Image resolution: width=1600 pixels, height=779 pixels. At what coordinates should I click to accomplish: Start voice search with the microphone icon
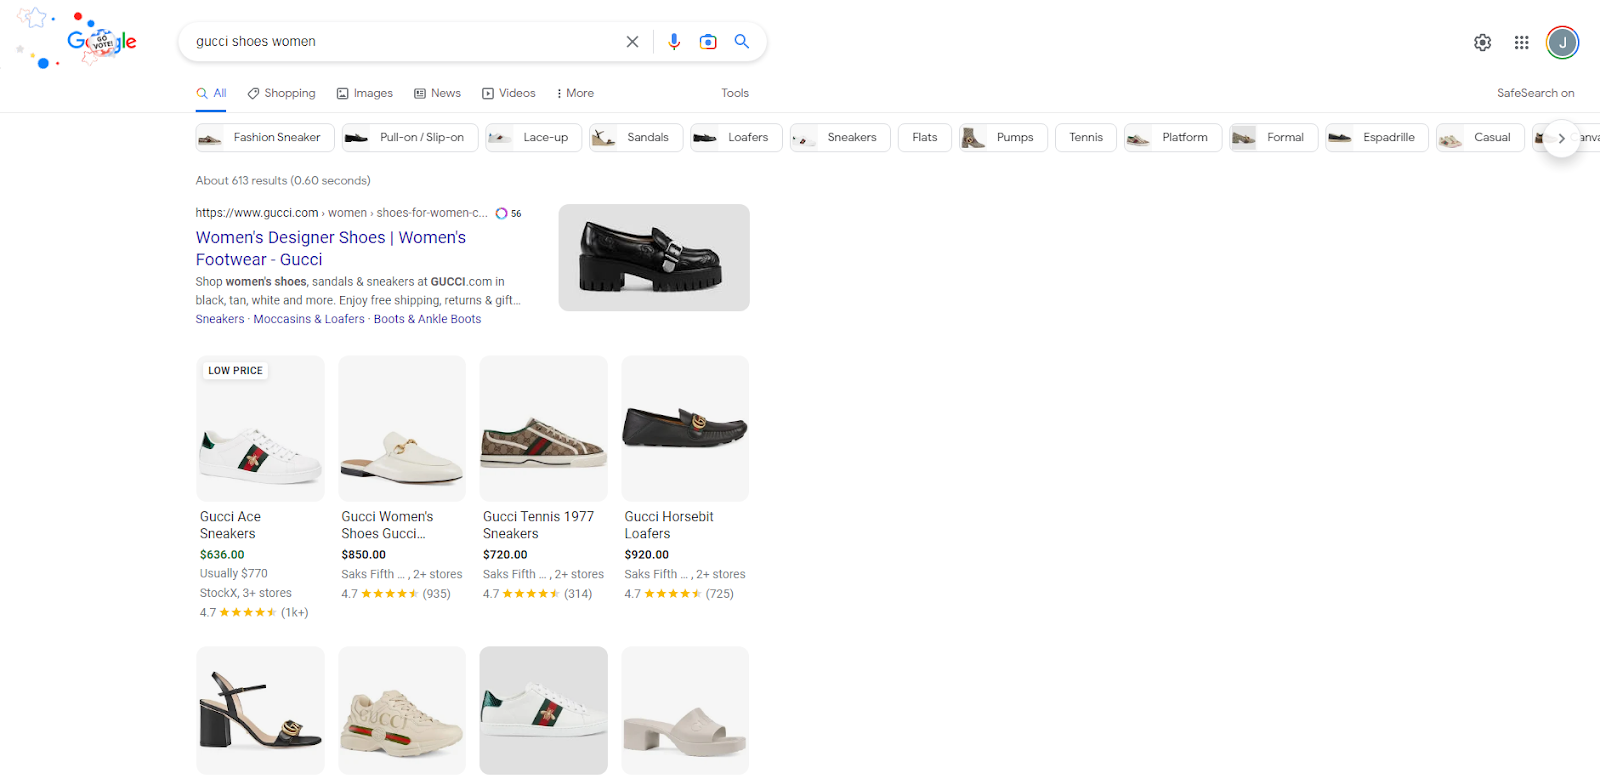point(674,42)
